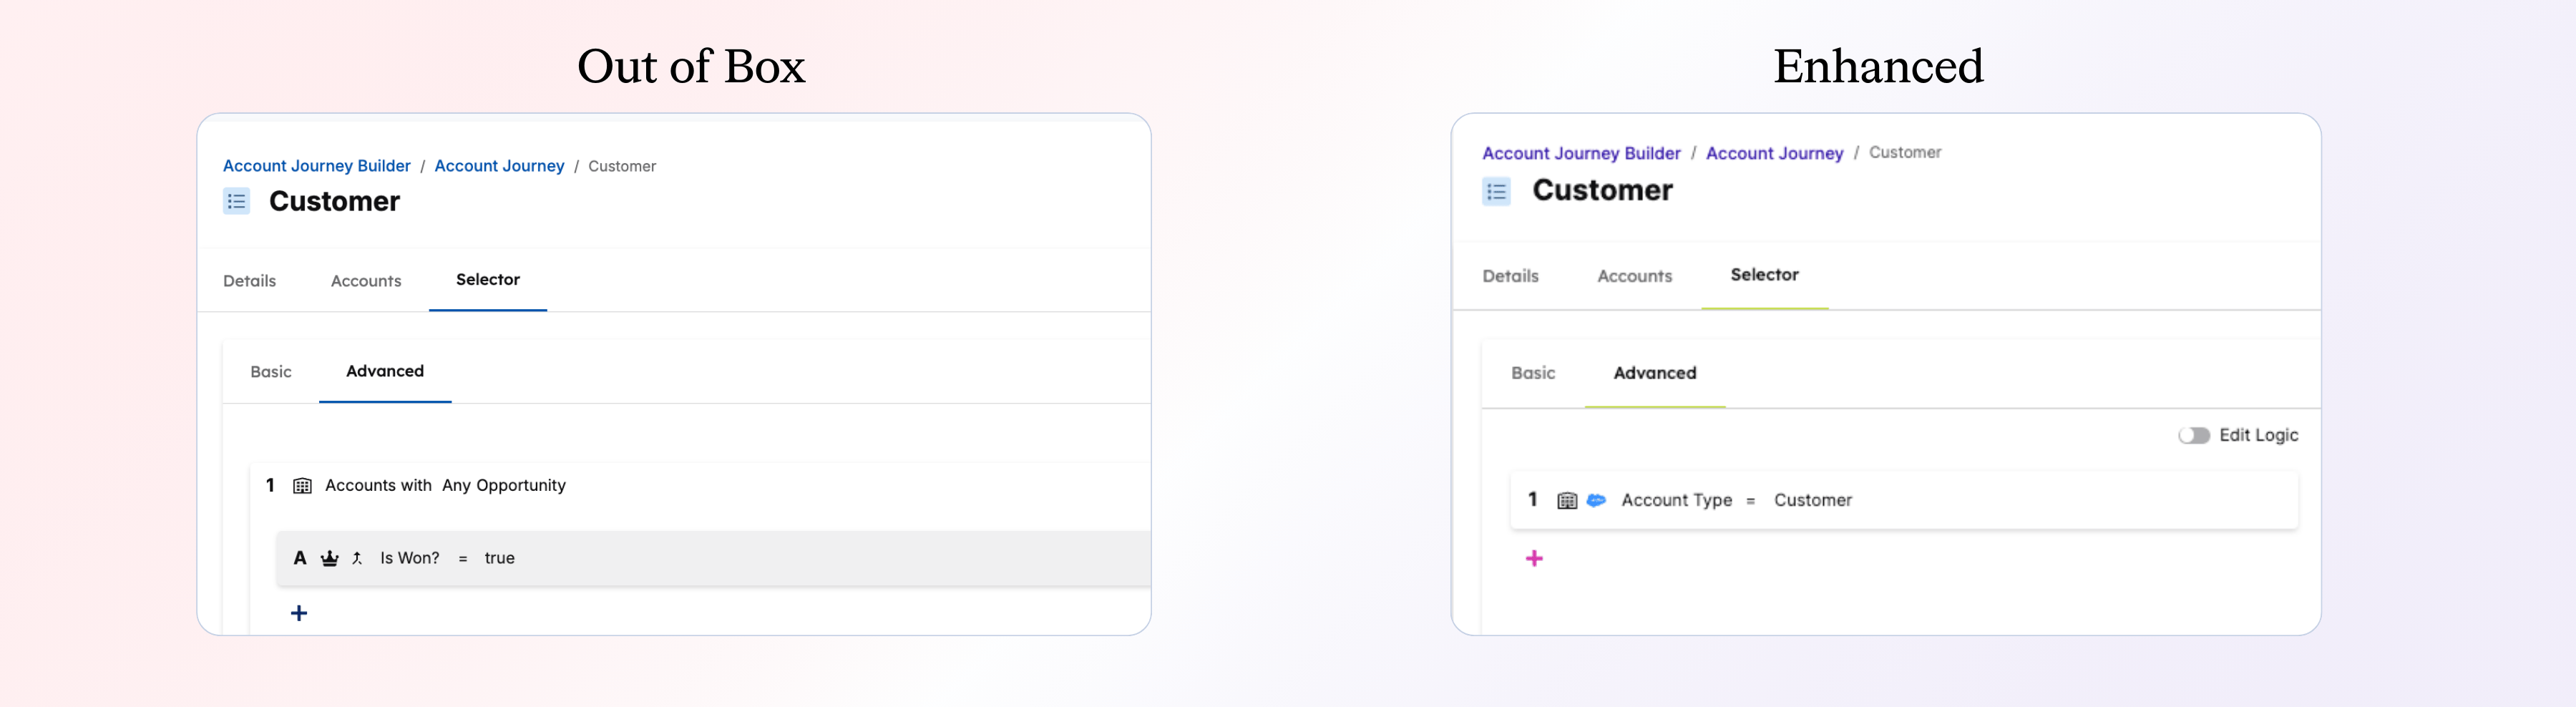Viewport: 2576px width, 707px height.
Task: Click building icon next to Accounts with
Action: pos(302,486)
